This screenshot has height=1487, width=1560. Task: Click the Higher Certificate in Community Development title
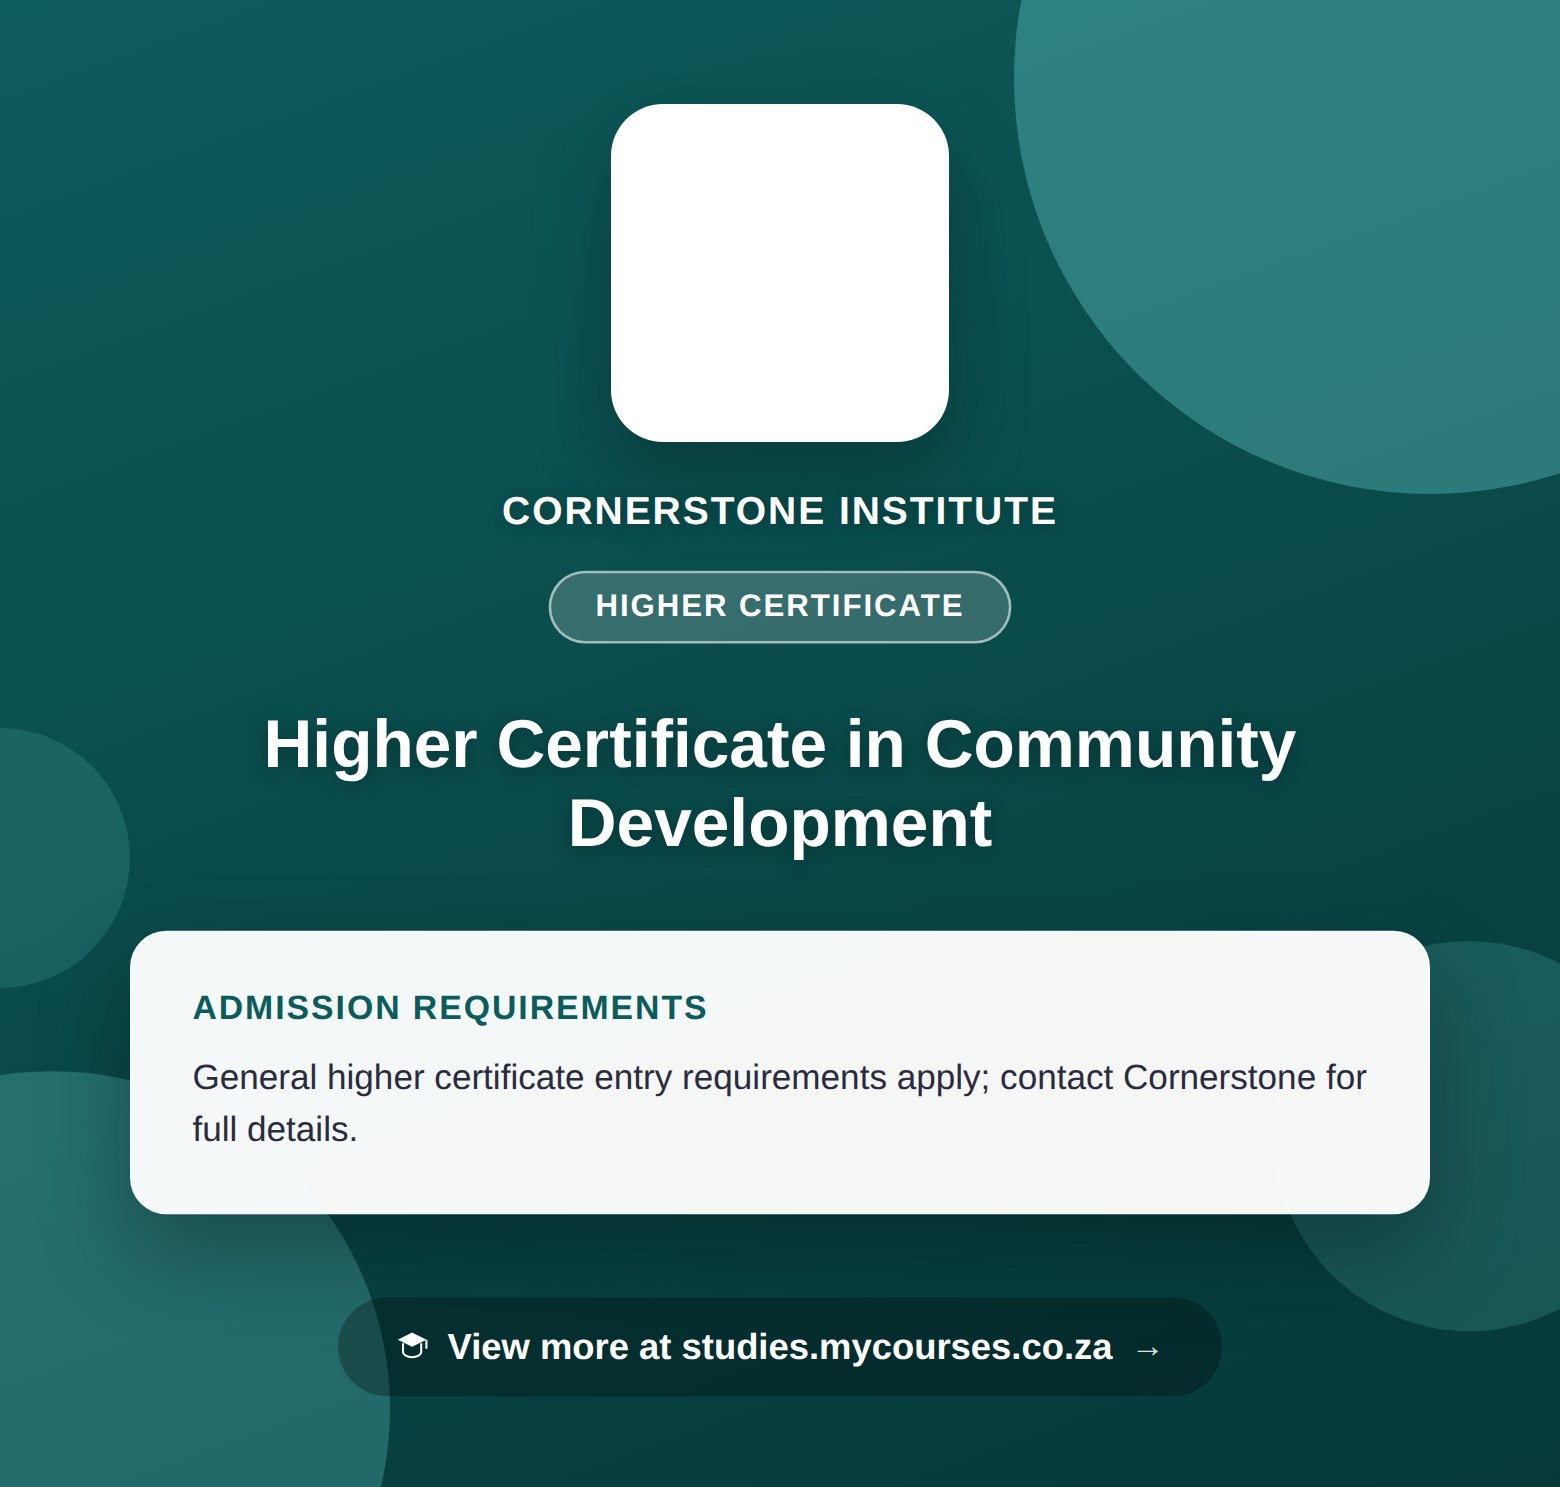tap(780, 783)
